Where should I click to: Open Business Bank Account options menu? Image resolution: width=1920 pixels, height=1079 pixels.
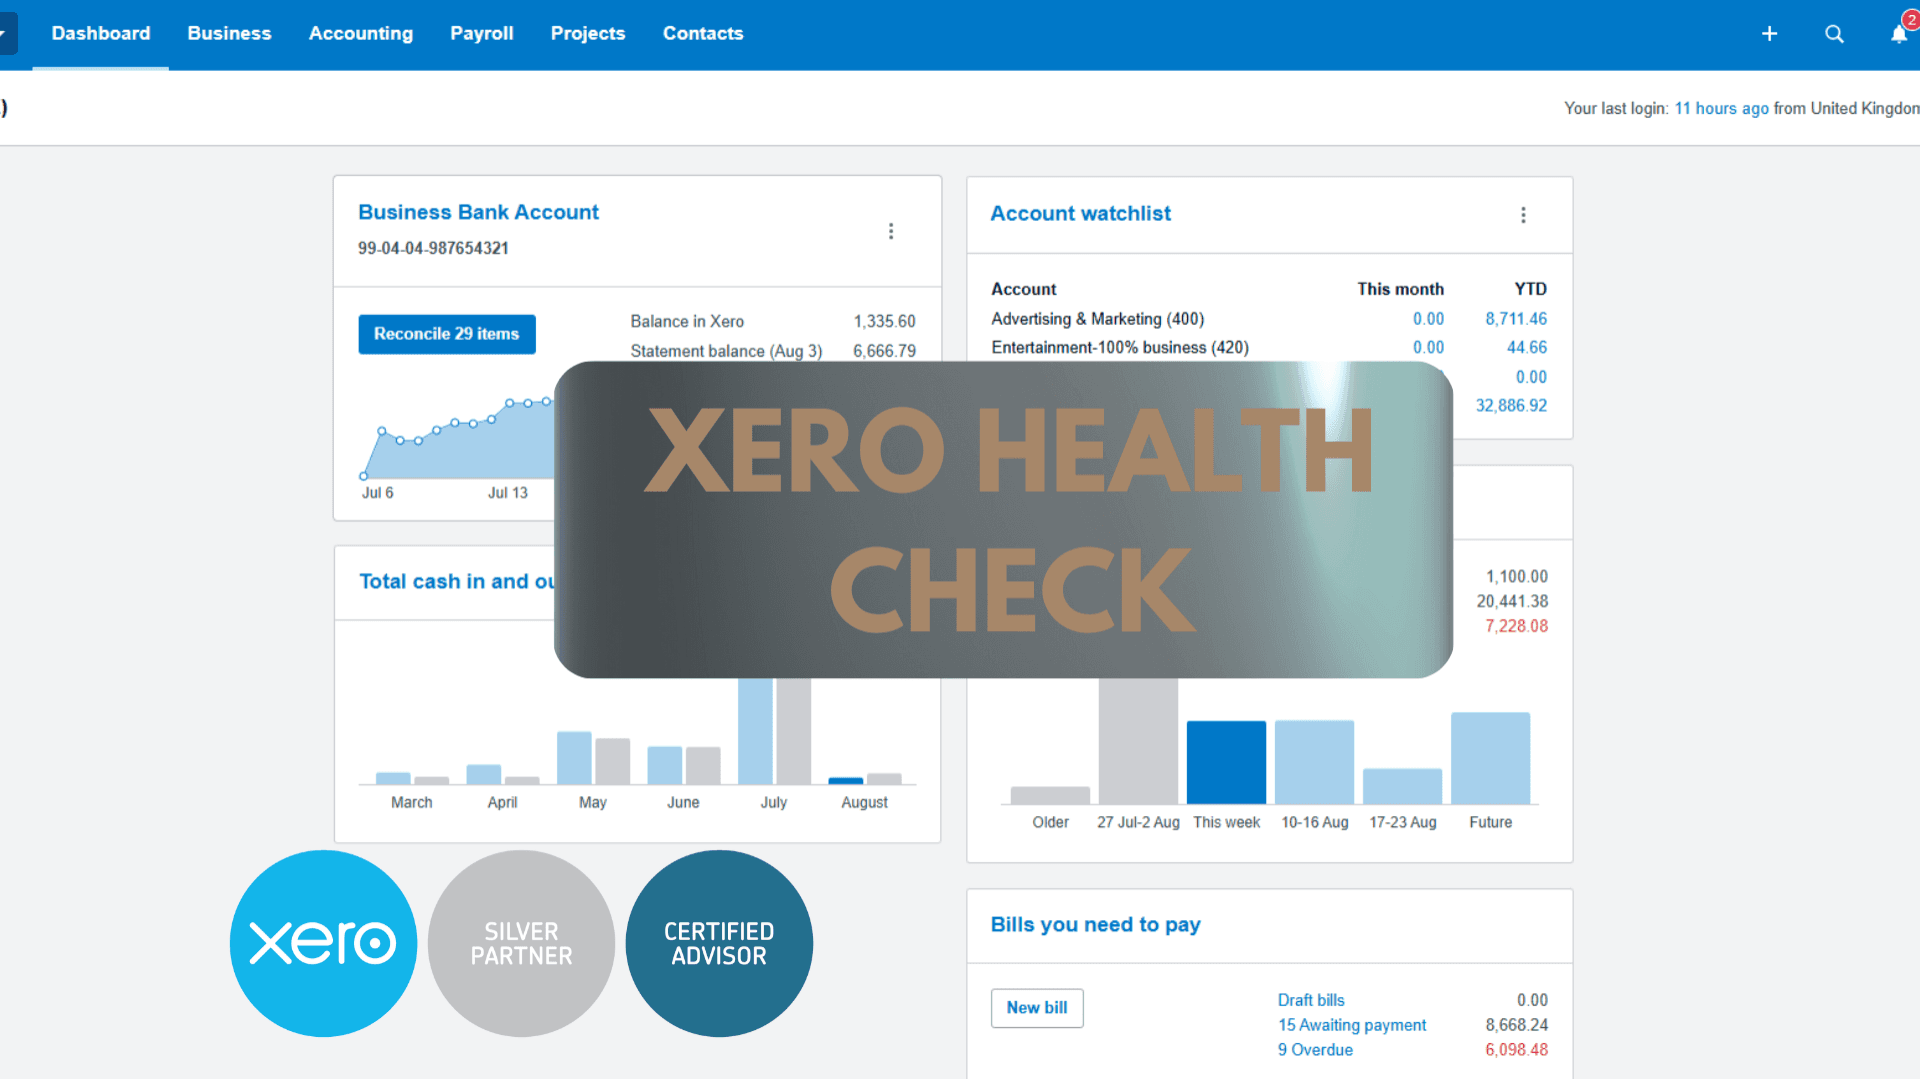pyautogui.click(x=891, y=231)
